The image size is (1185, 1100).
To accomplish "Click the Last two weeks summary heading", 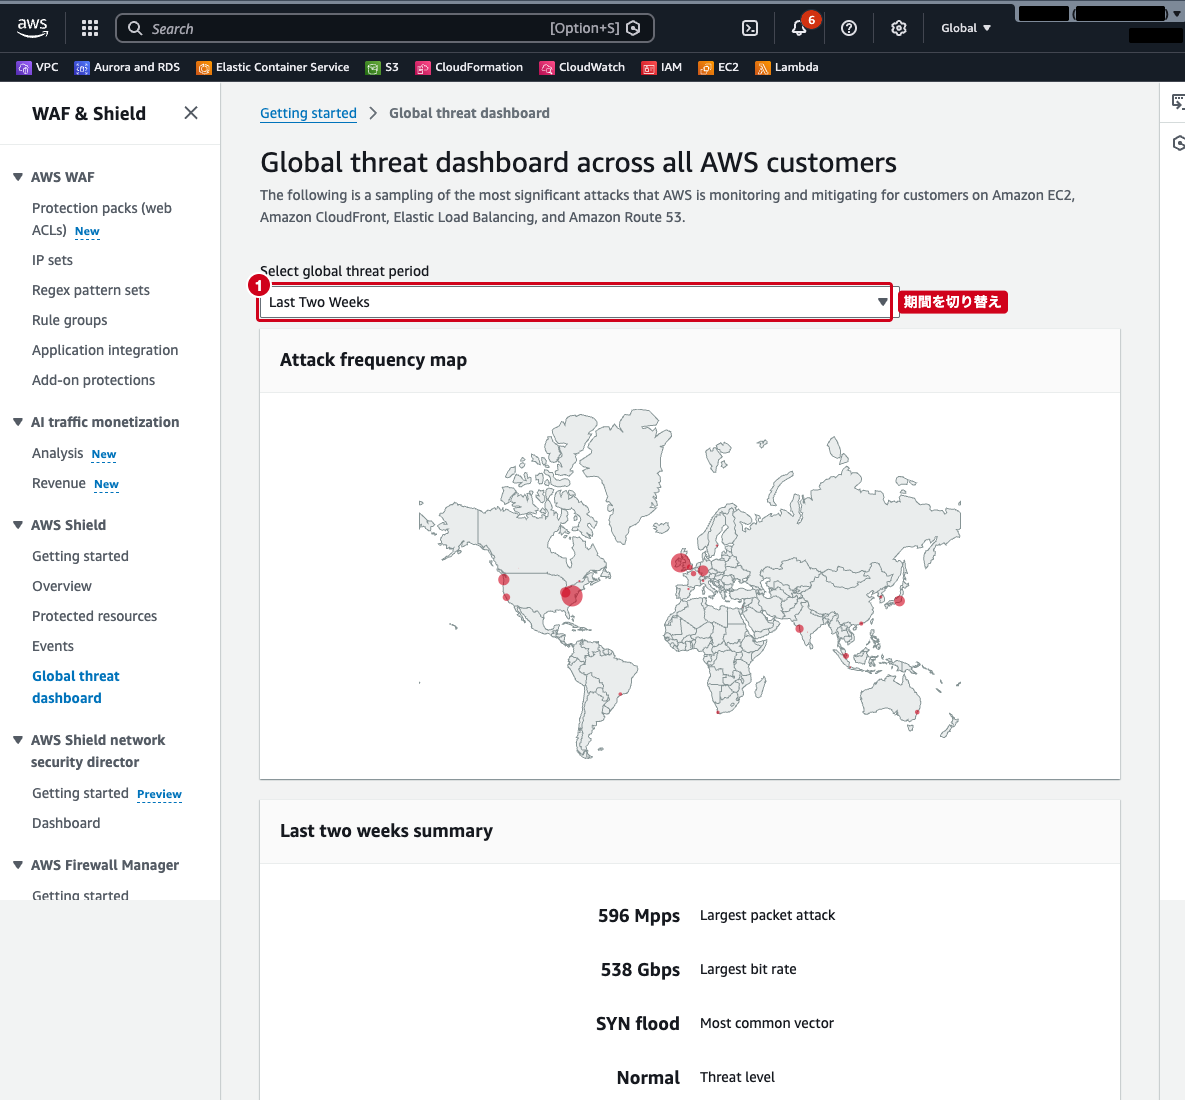I will point(386,831).
